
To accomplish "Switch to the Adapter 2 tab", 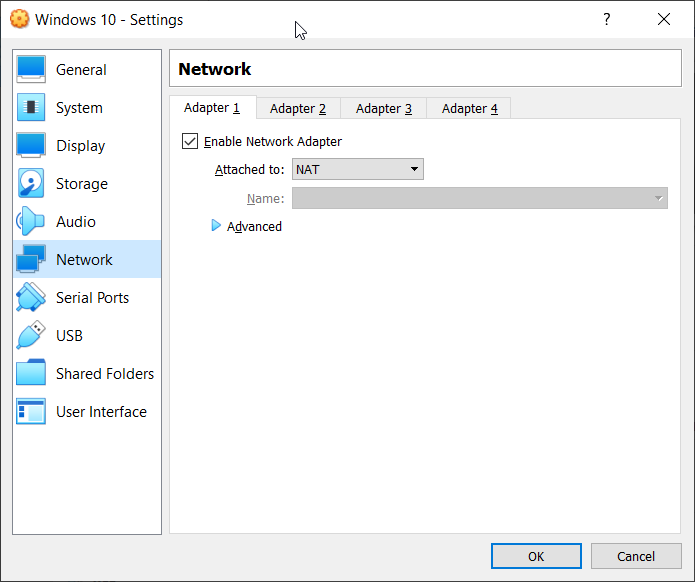I will click(x=298, y=109).
